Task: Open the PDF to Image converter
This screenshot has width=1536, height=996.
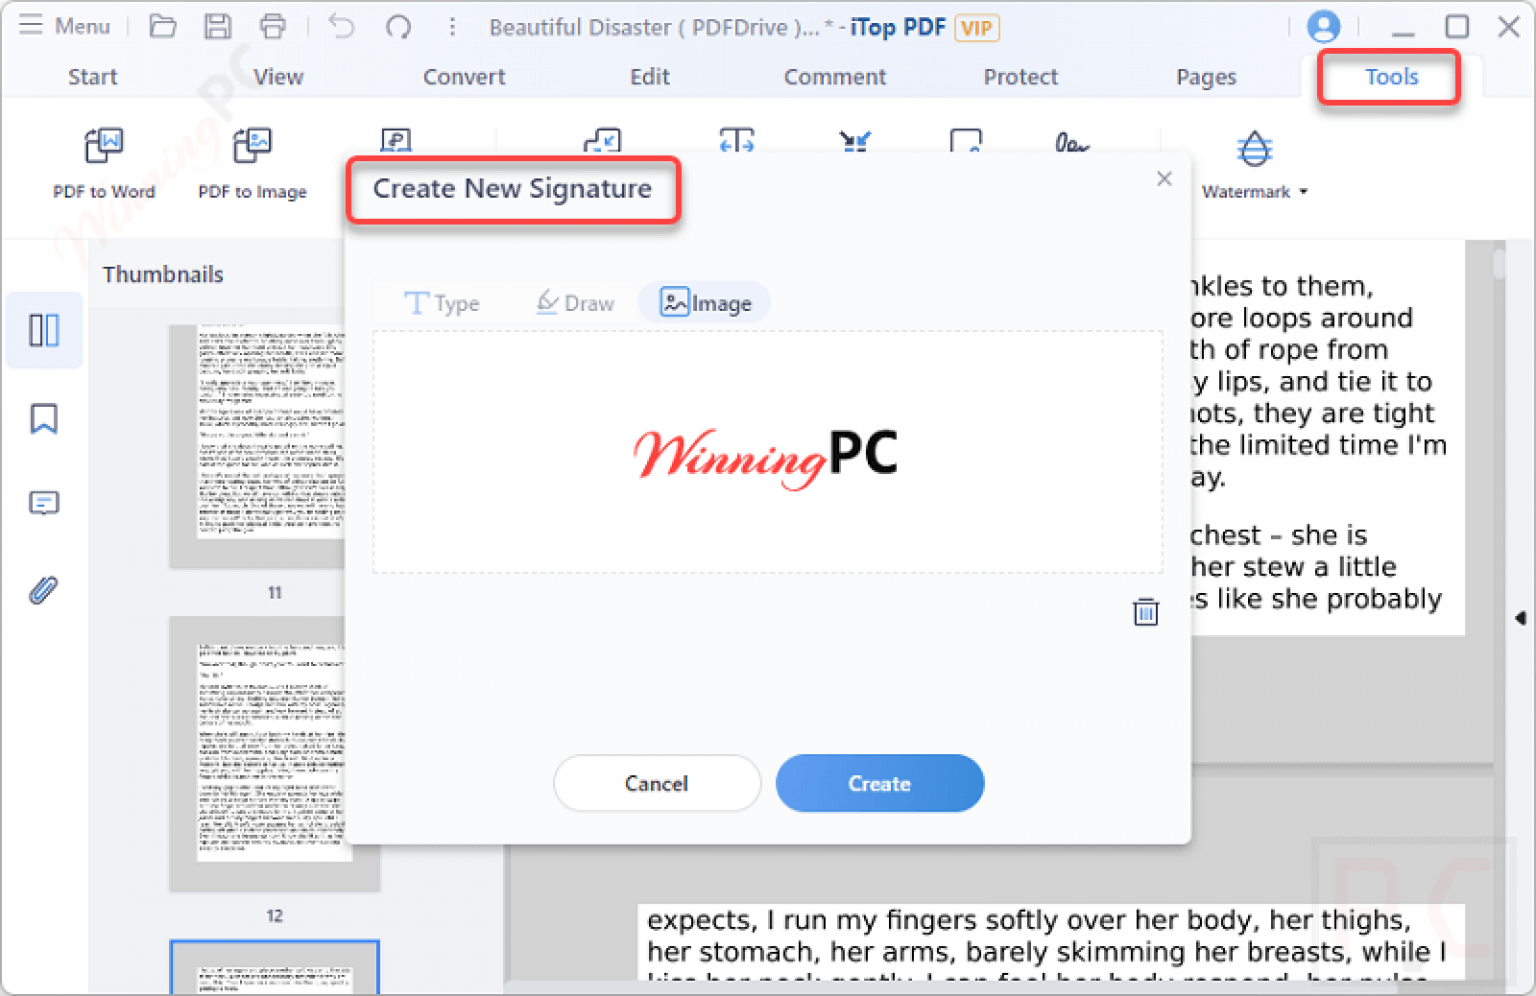Action: (252, 165)
